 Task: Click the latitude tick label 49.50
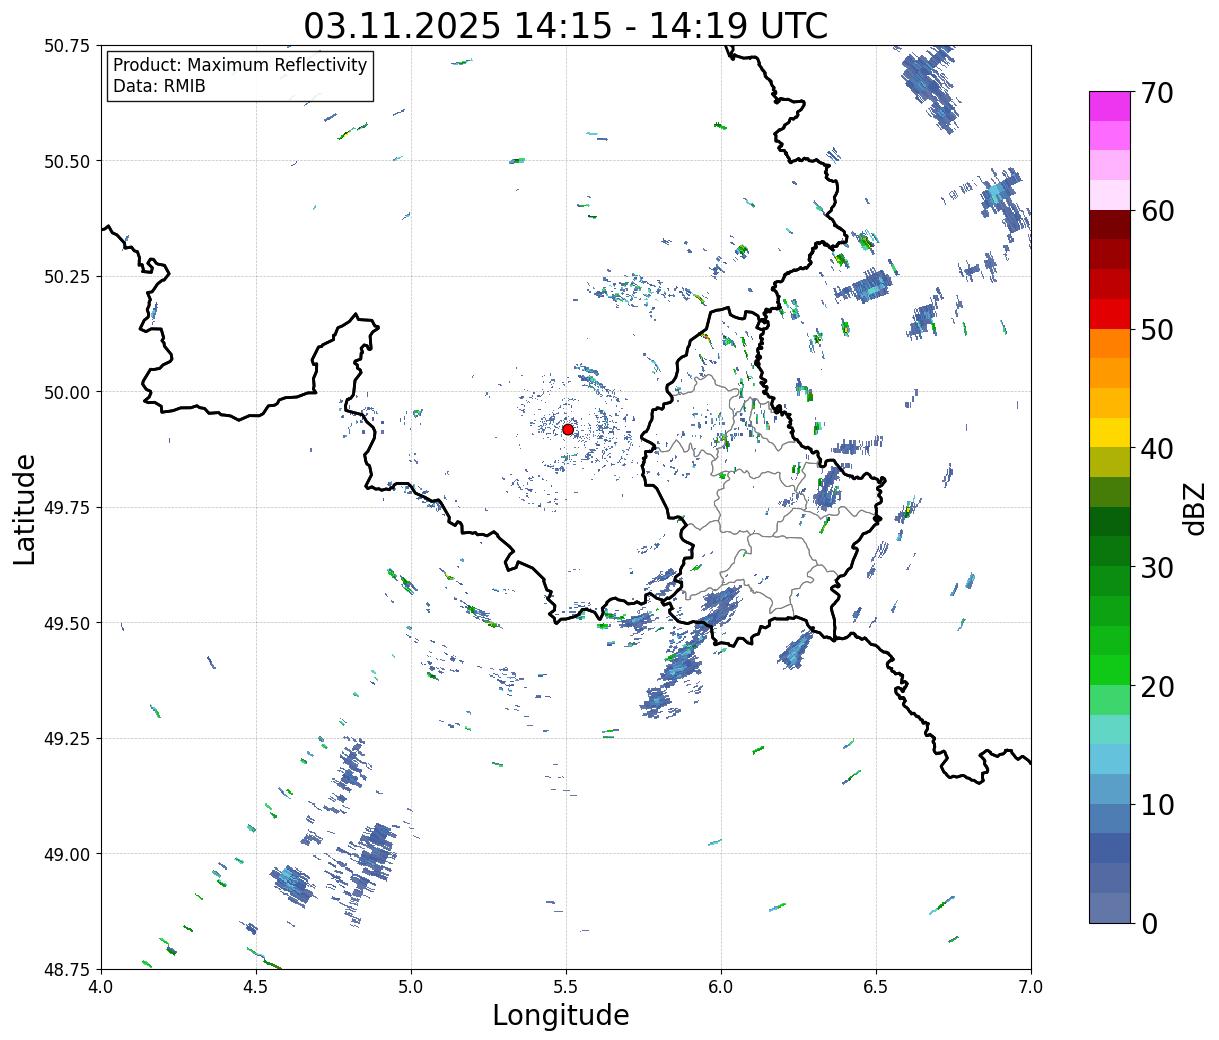coord(67,623)
